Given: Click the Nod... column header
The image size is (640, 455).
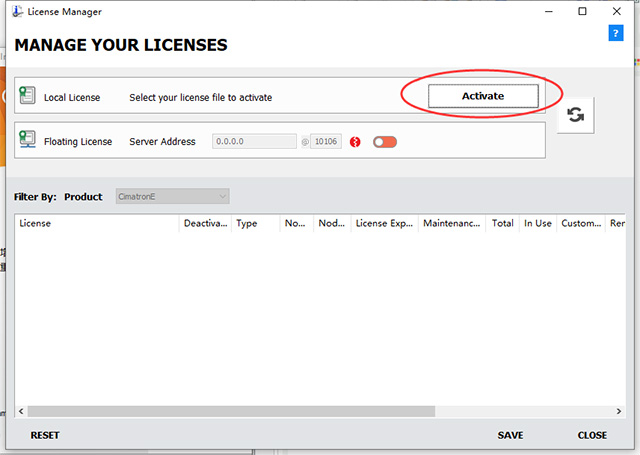Looking at the screenshot, I should pyautogui.click(x=332, y=223).
